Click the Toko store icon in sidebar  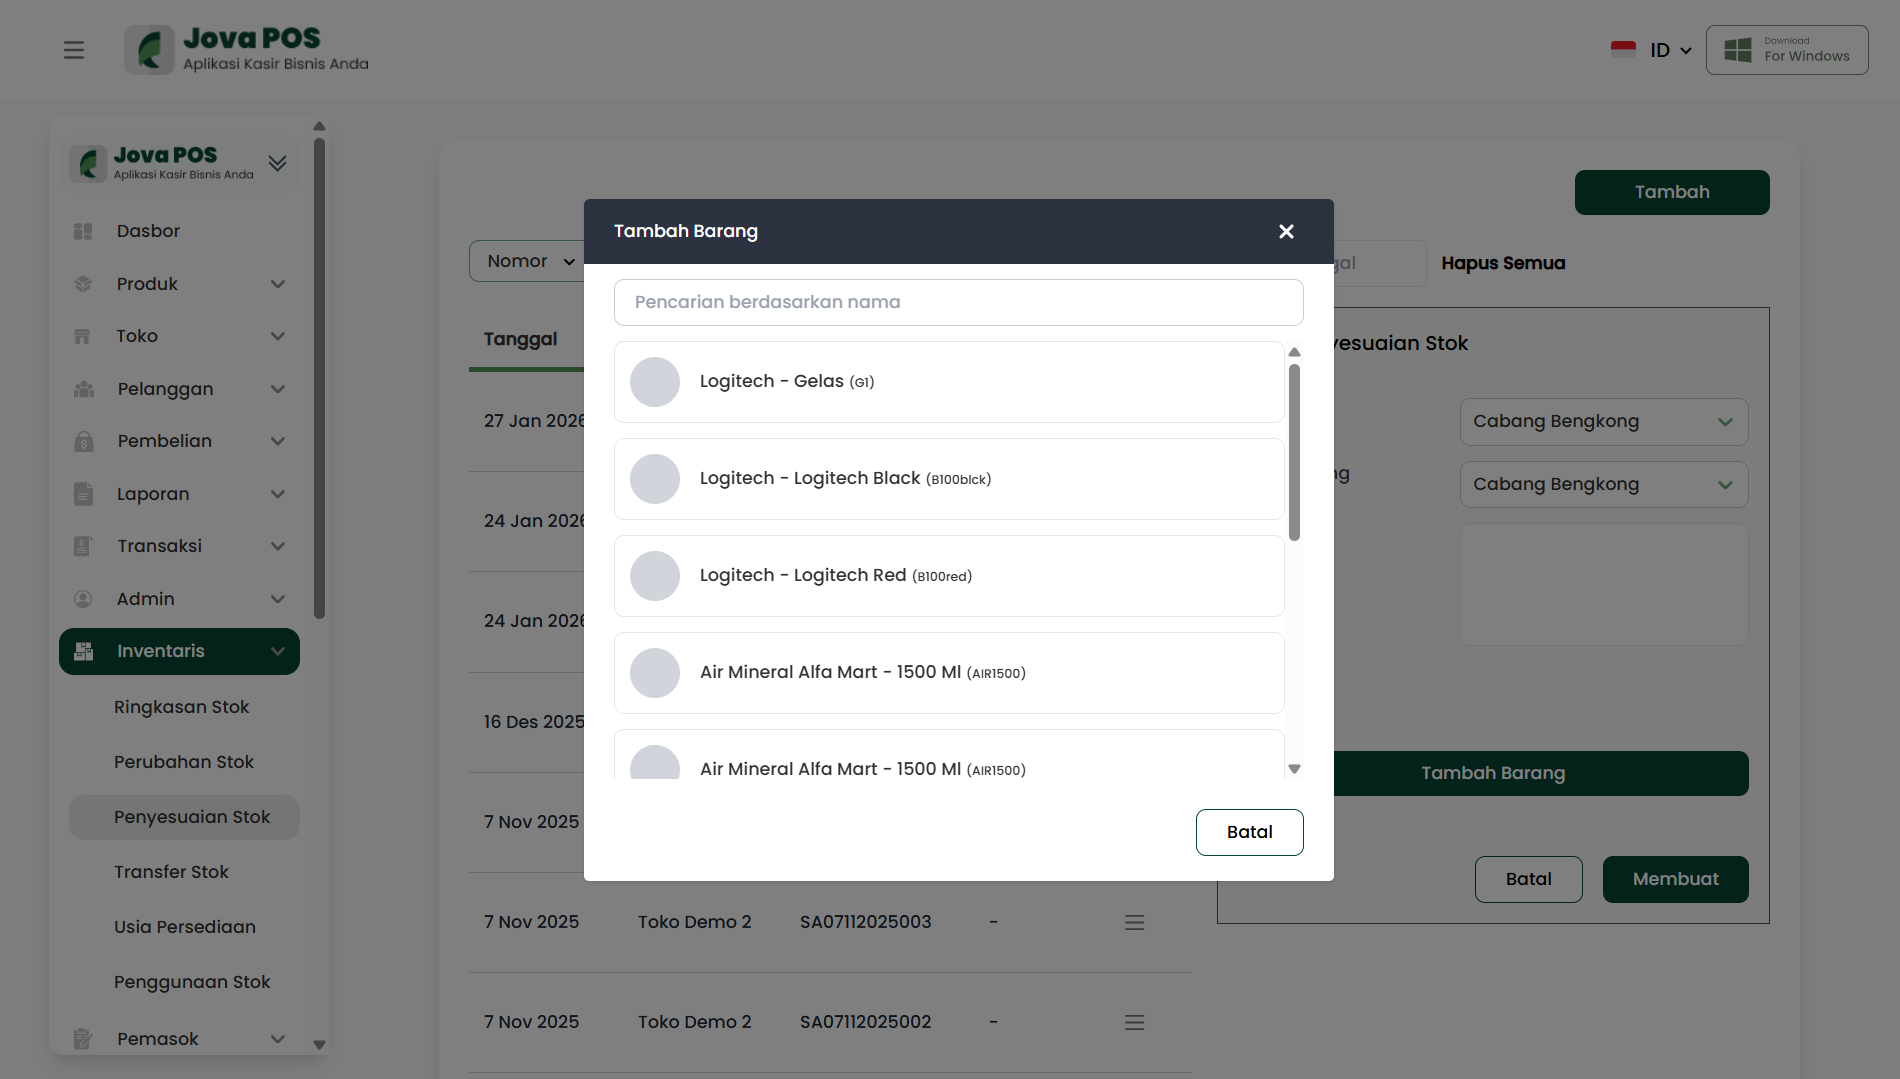pyautogui.click(x=83, y=337)
